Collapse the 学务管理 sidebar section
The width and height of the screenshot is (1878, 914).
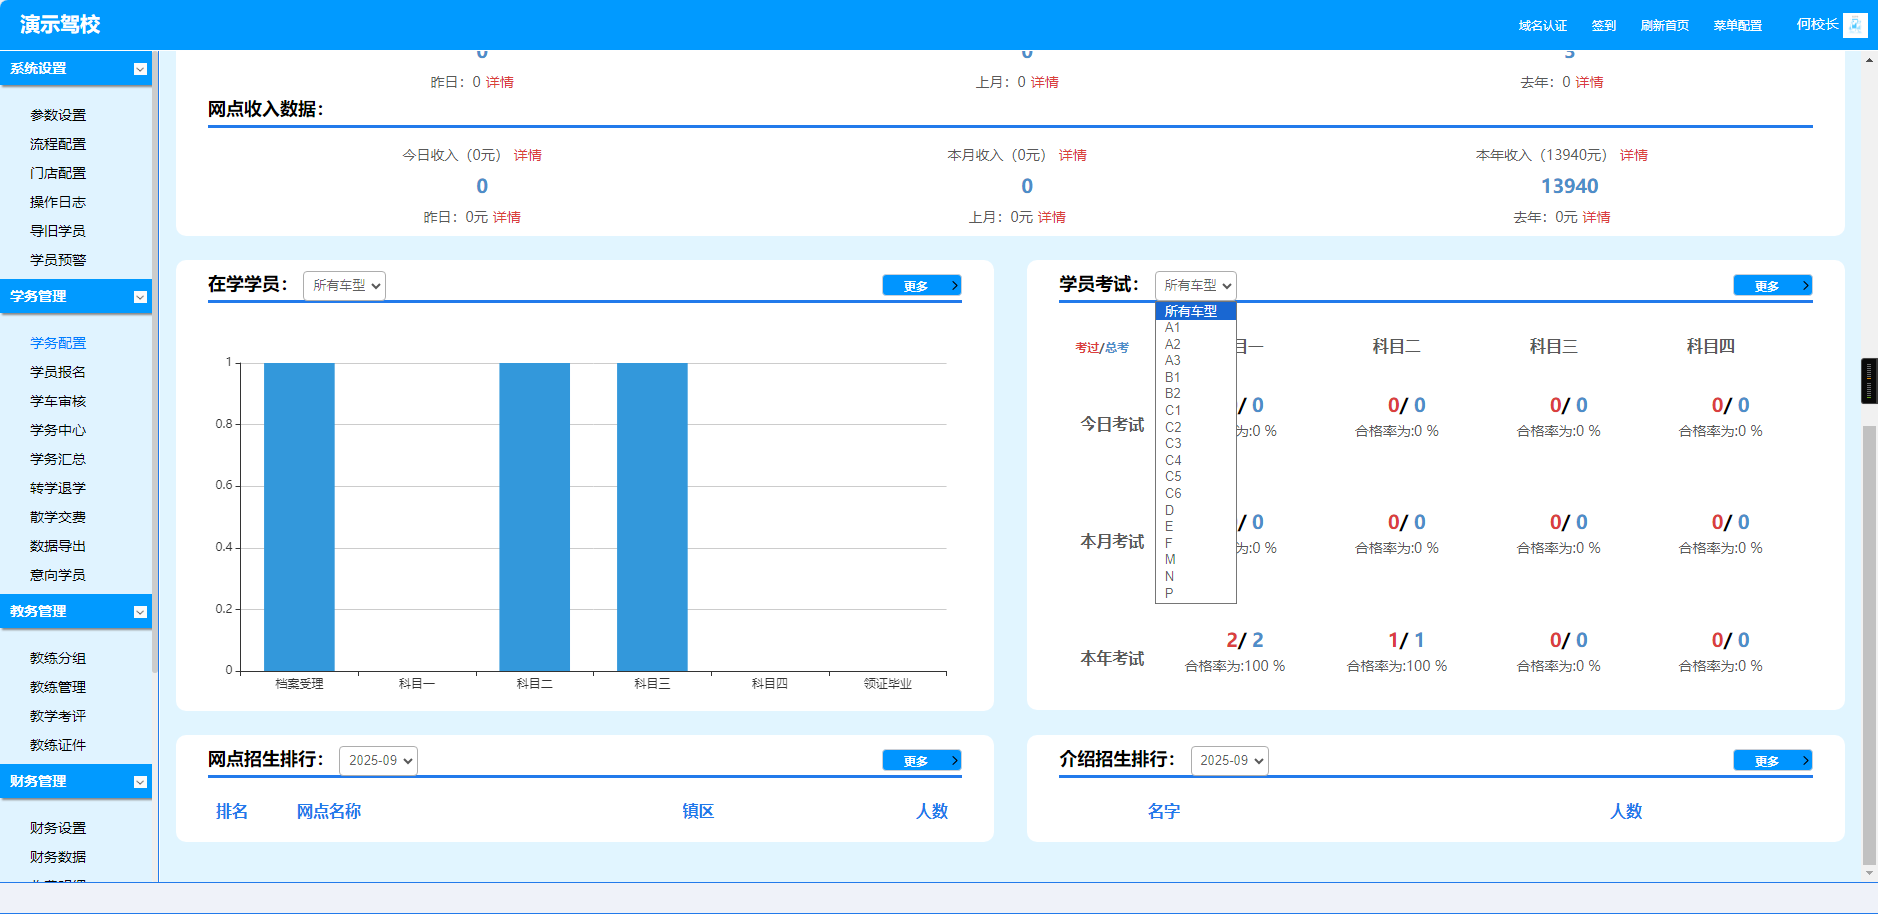pyautogui.click(x=139, y=297)
